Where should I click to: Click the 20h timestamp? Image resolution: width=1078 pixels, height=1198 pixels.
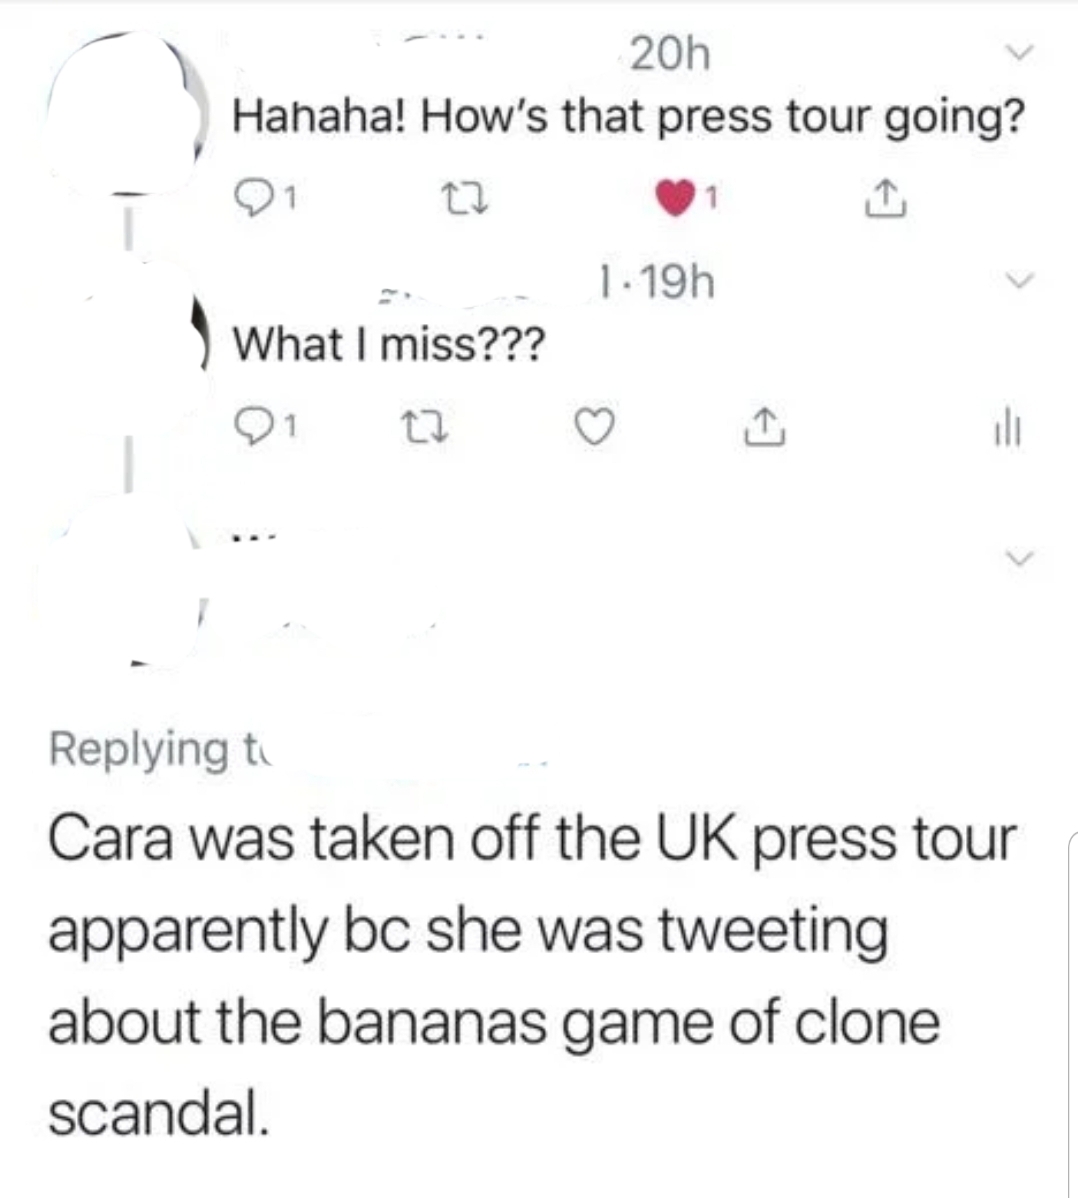tap(670, 54)
